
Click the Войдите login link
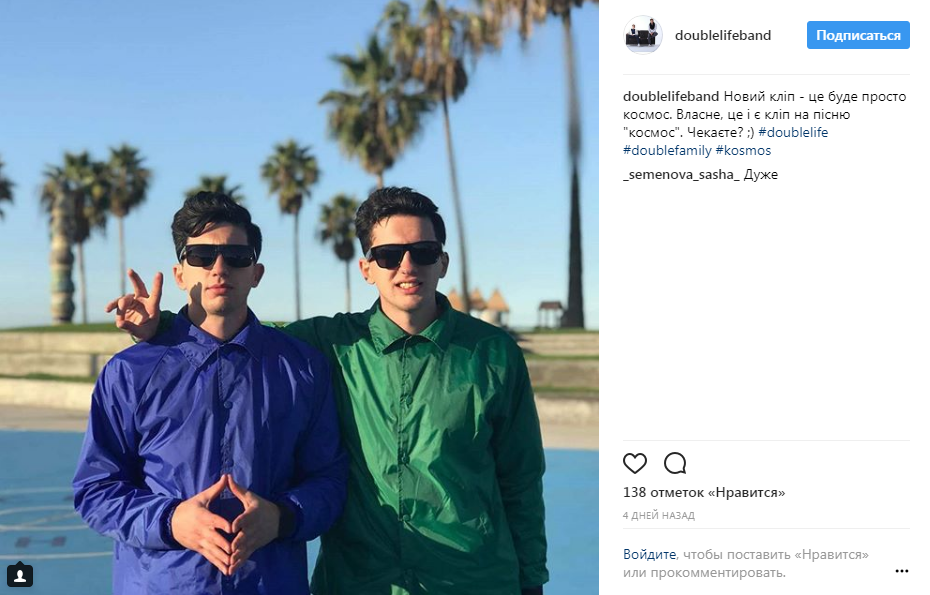pos(649,555)
